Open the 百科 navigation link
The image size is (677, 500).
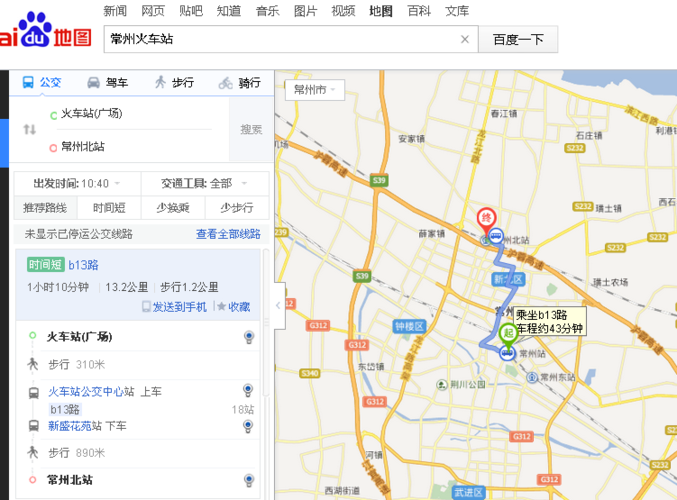[x=419, y=11]
